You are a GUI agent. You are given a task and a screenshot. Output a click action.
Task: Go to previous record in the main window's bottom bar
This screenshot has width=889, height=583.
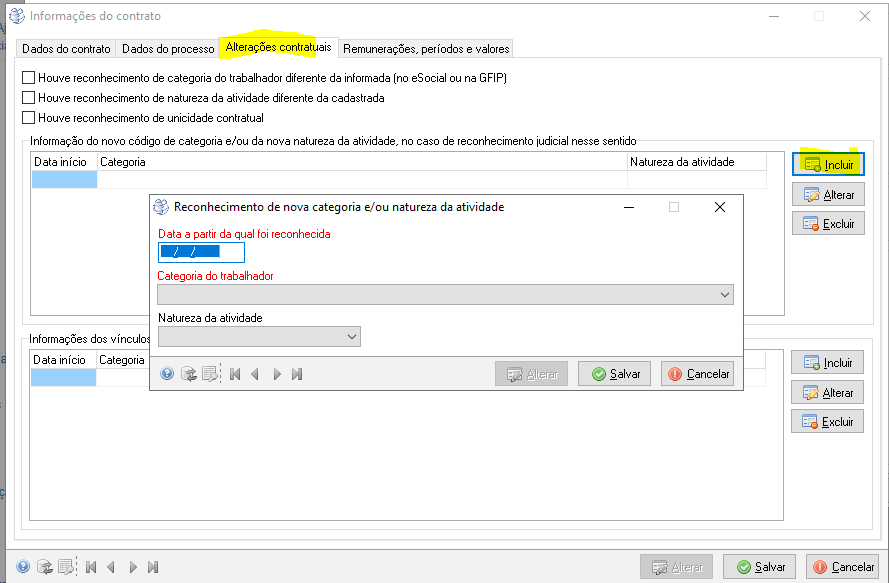coord(111,567)
